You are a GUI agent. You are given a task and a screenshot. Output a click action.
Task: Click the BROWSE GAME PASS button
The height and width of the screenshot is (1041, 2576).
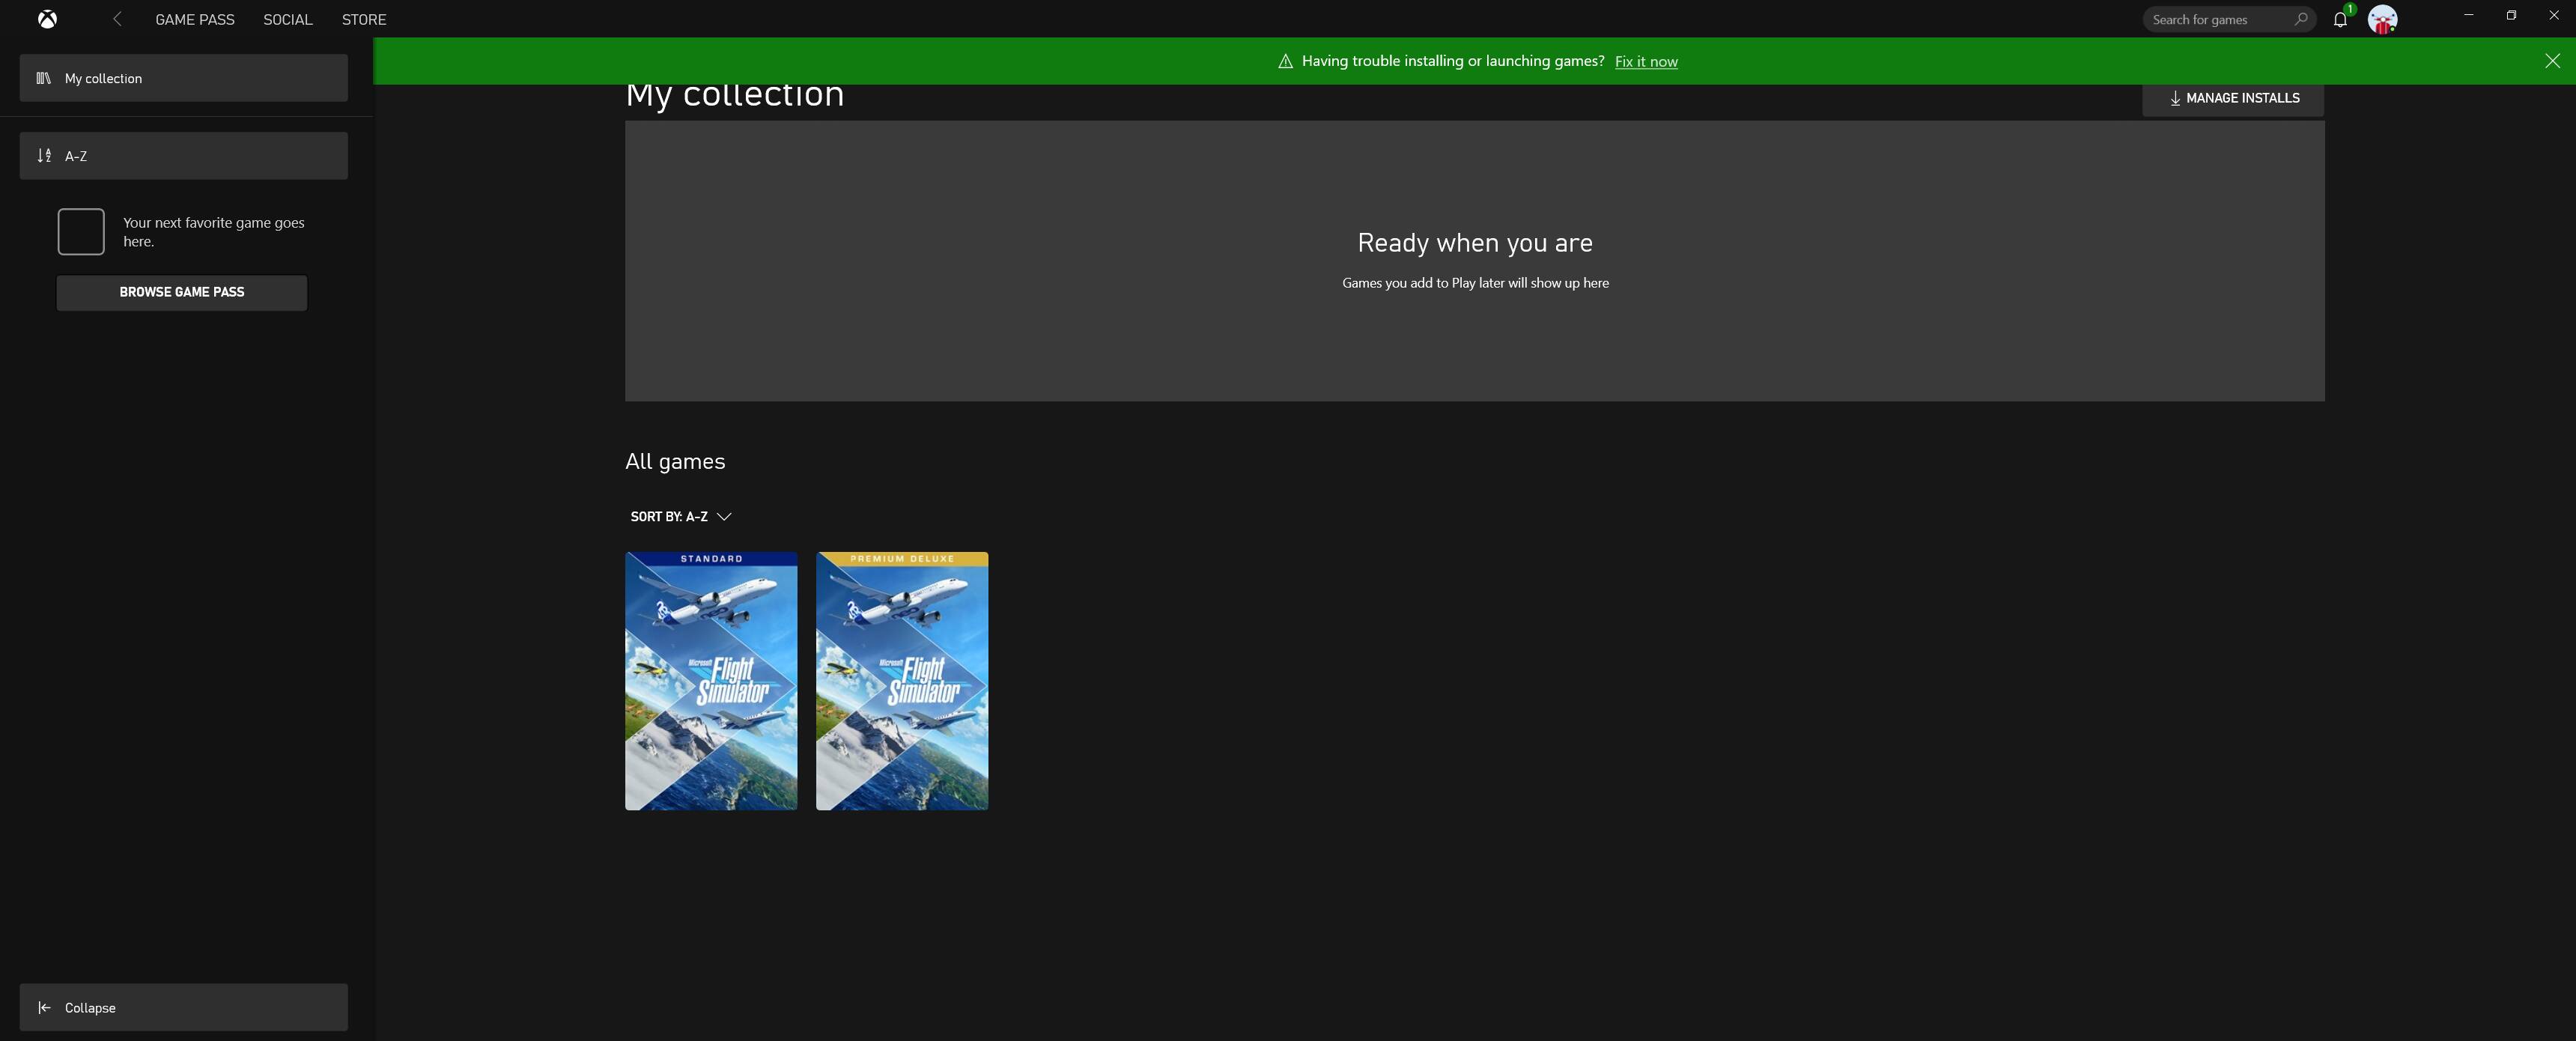(x=182, y=292)
